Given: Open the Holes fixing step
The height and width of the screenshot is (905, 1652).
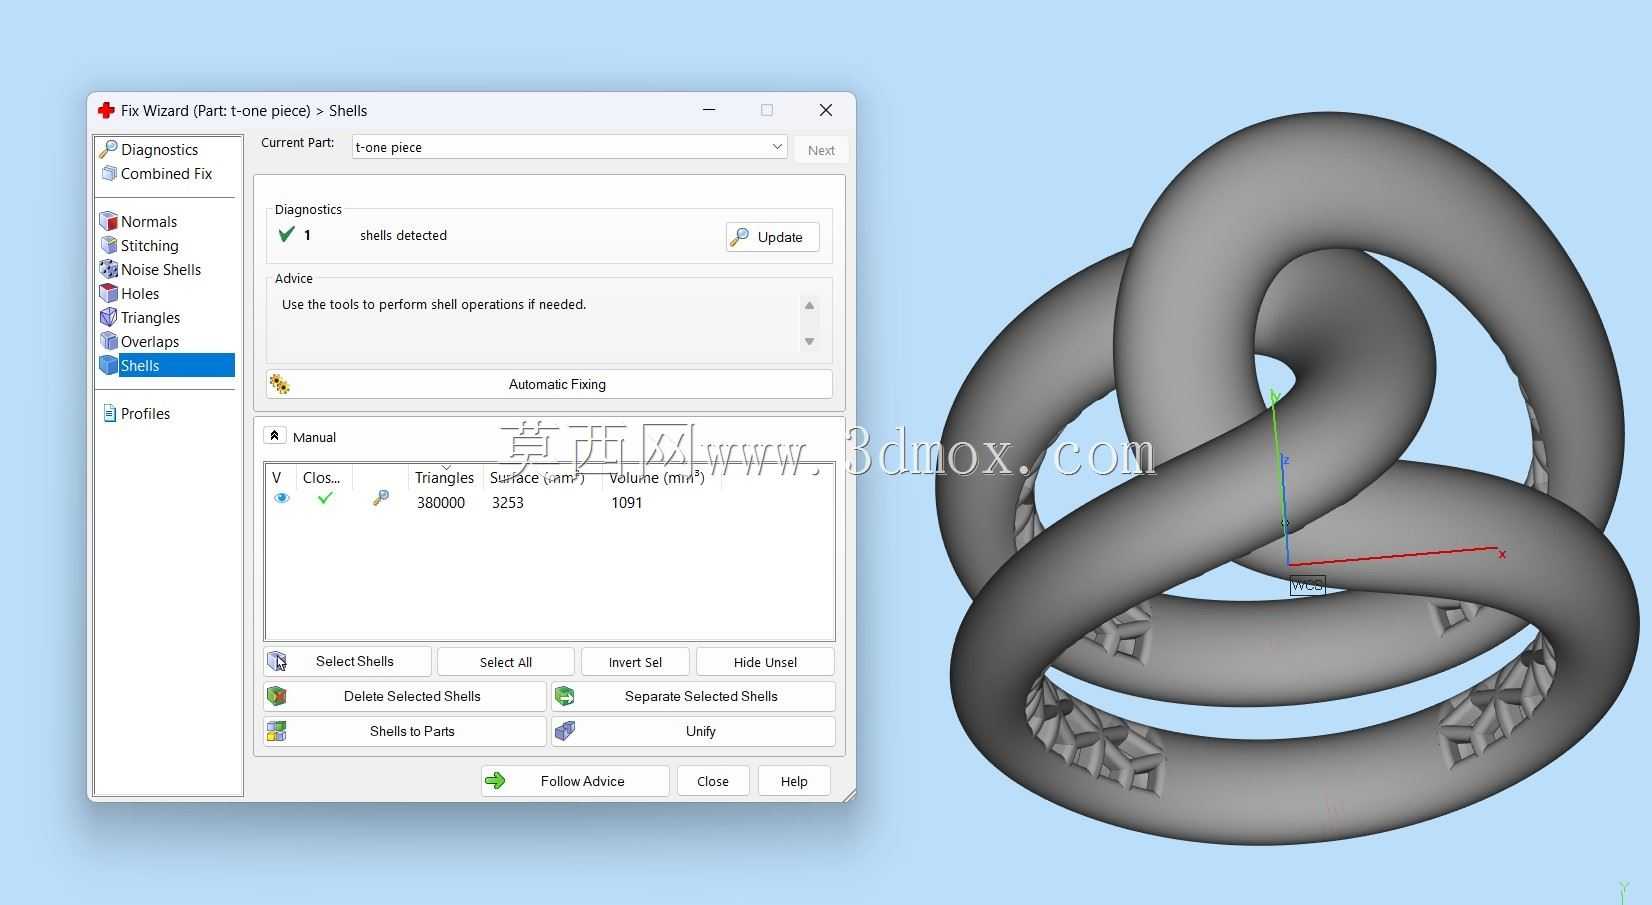Looking at the screenshot, I should 140,294.
